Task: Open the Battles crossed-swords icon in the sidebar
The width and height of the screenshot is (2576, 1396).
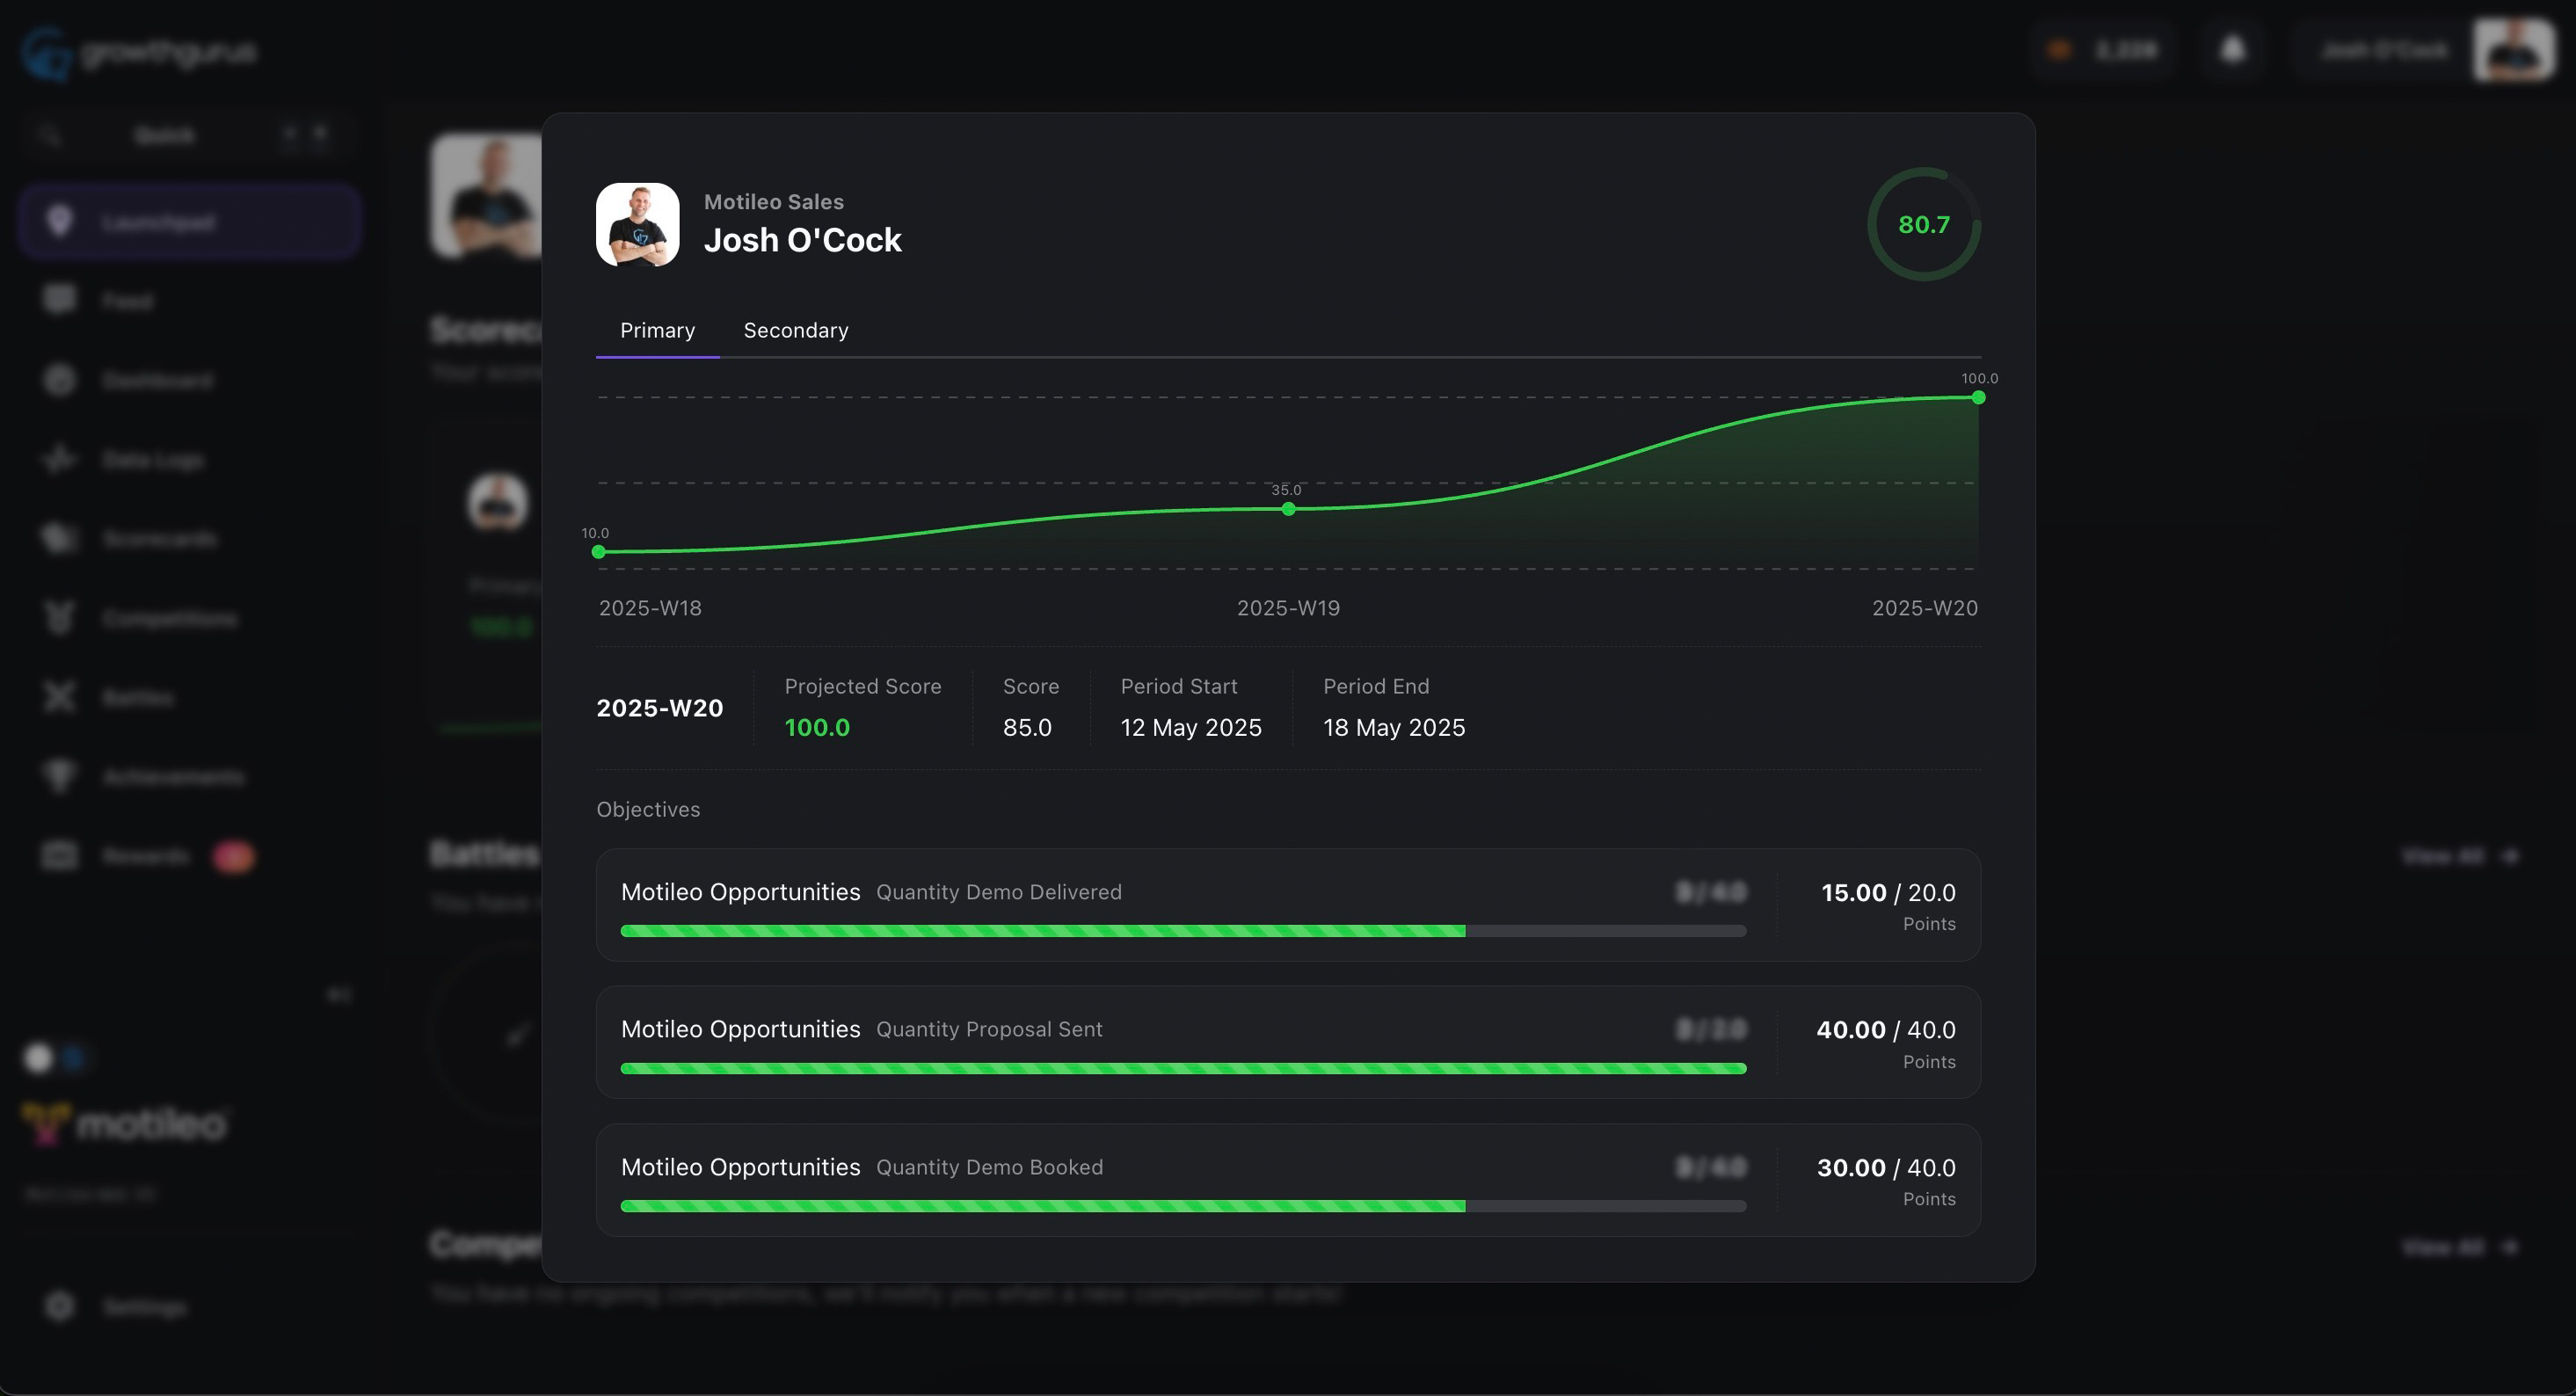Action: point(60,697)
